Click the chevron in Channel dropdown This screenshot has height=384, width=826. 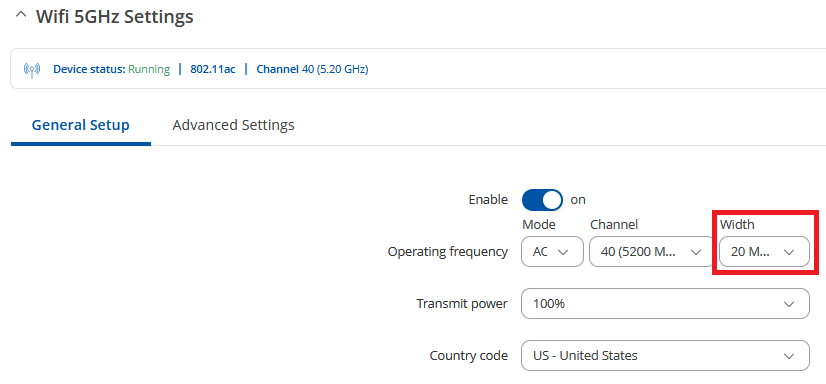point(695,252)
